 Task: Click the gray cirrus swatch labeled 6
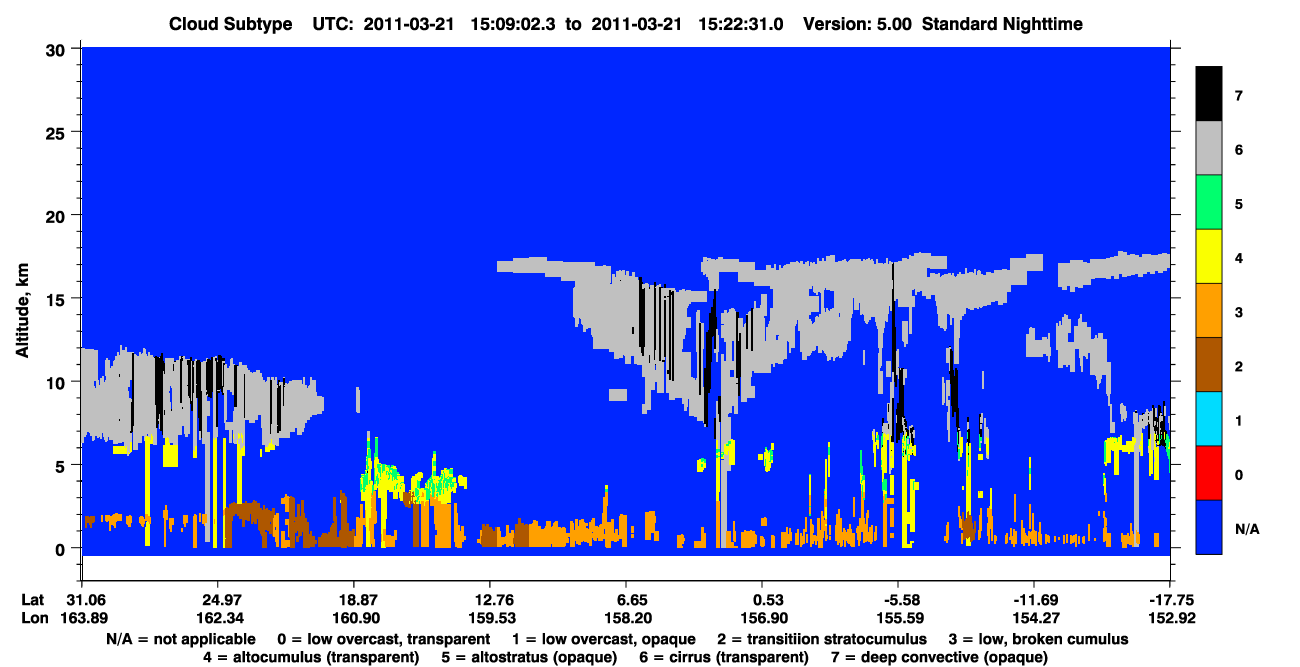[1209, 148]
